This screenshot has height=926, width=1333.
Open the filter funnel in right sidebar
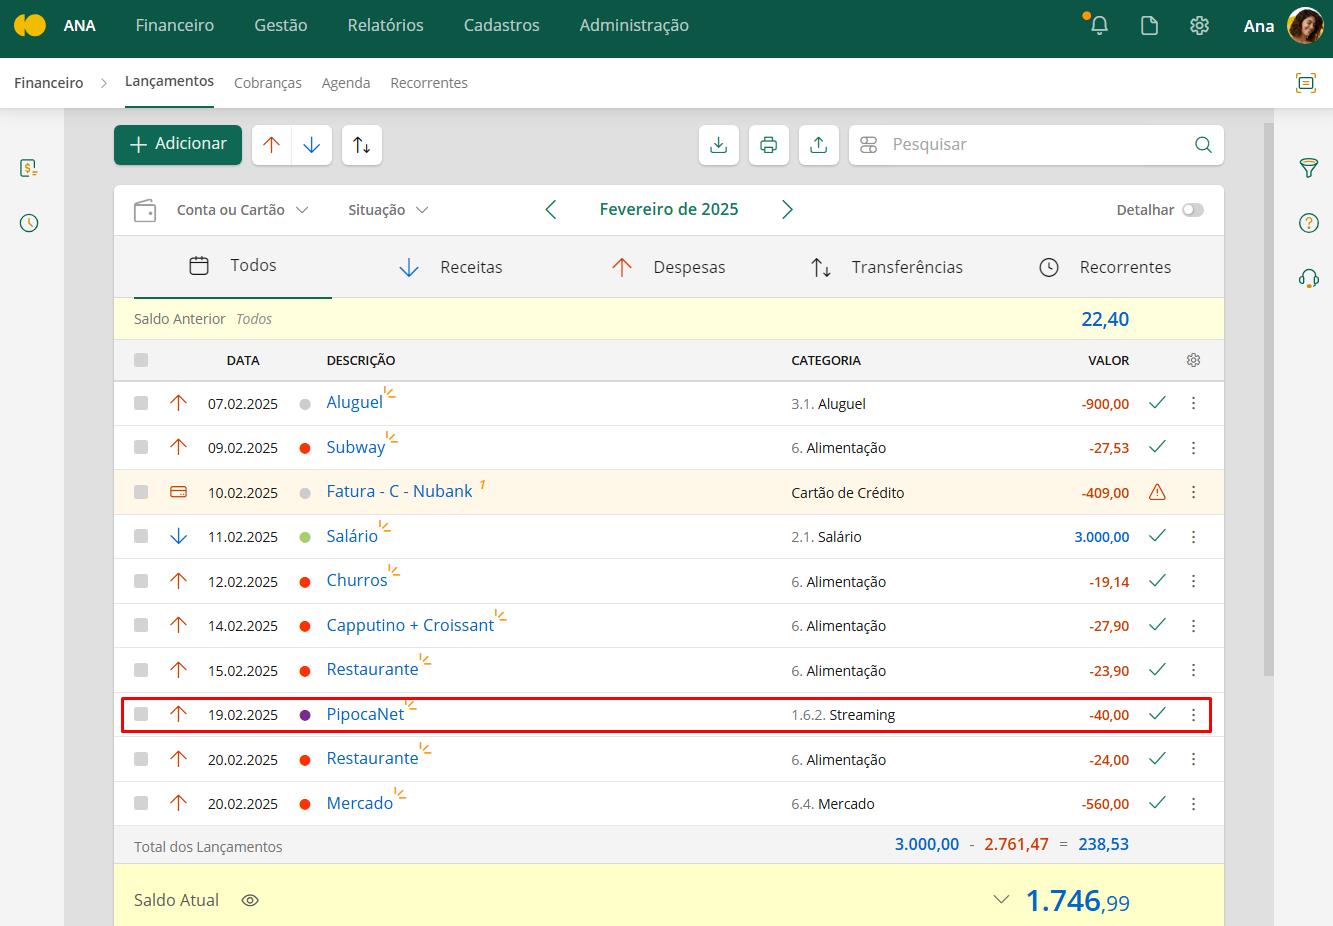1308,168
